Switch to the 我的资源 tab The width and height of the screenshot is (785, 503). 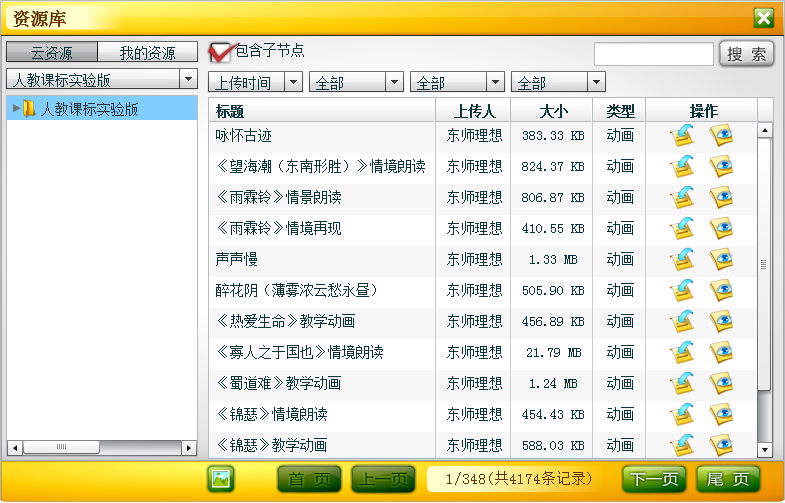point(147,53)
